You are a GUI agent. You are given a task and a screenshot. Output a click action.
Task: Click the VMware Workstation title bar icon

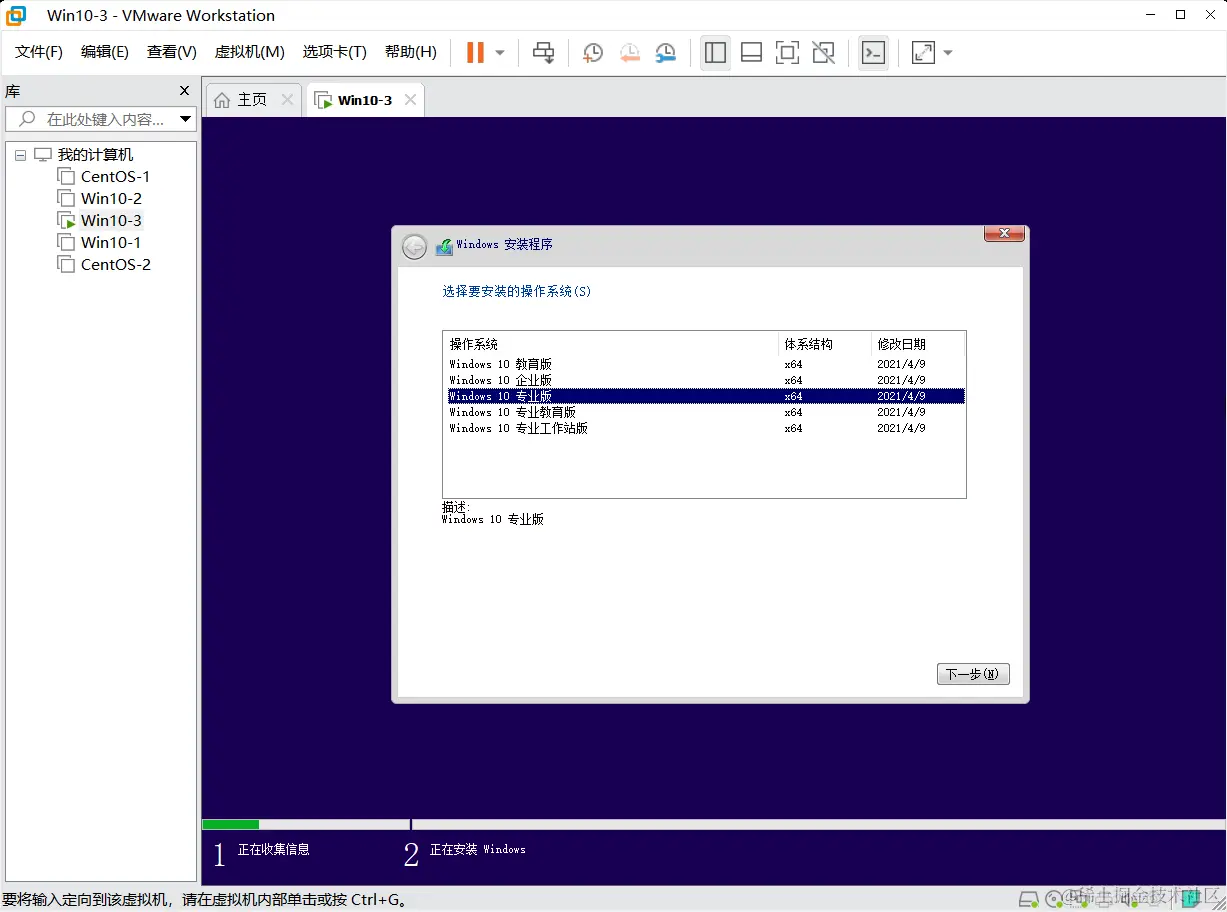[x=16, y=15]
